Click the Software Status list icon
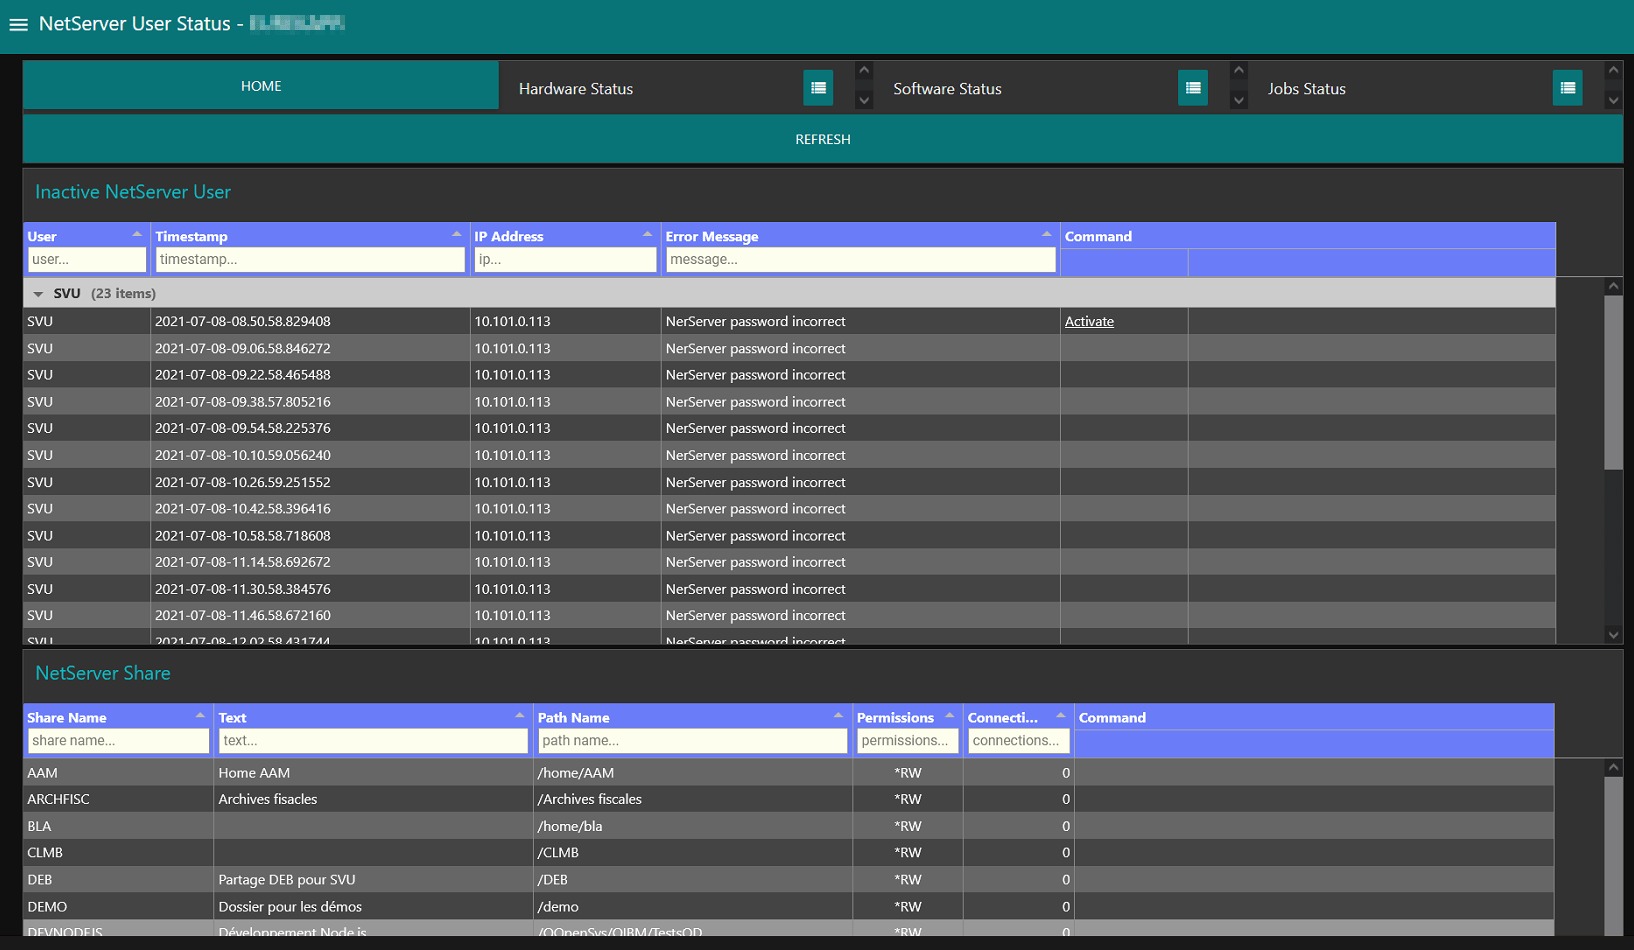This screenshot has width=1634, height=950. click(x=1192, y=88)
